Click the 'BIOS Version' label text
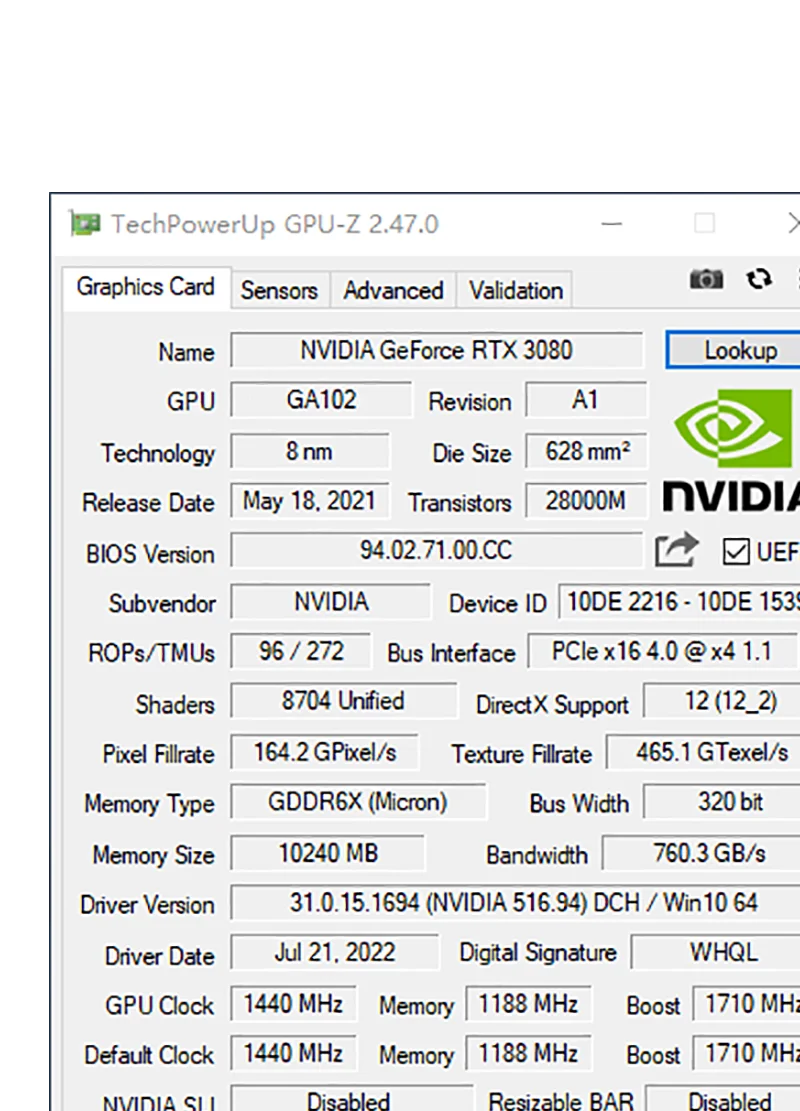 coord(150,553)
